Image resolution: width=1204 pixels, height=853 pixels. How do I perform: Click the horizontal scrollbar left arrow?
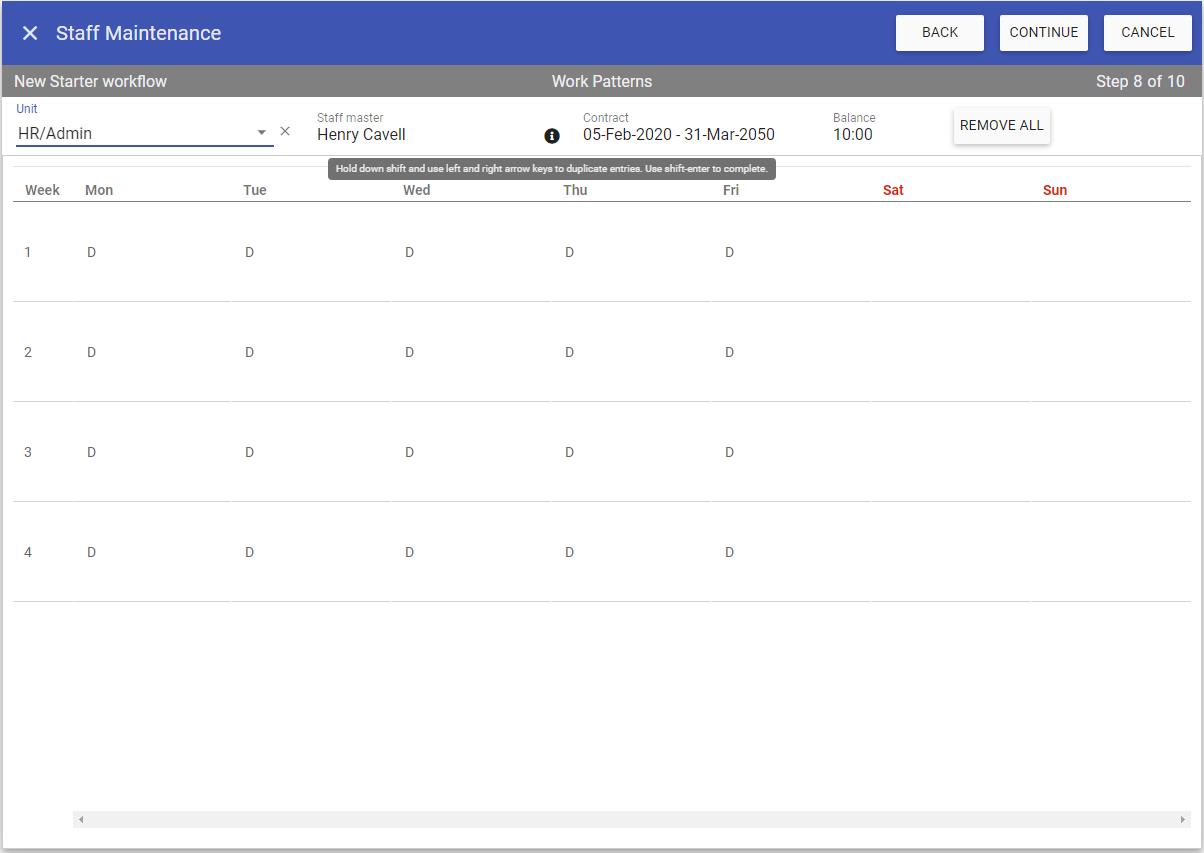click(x=81, y=820)
